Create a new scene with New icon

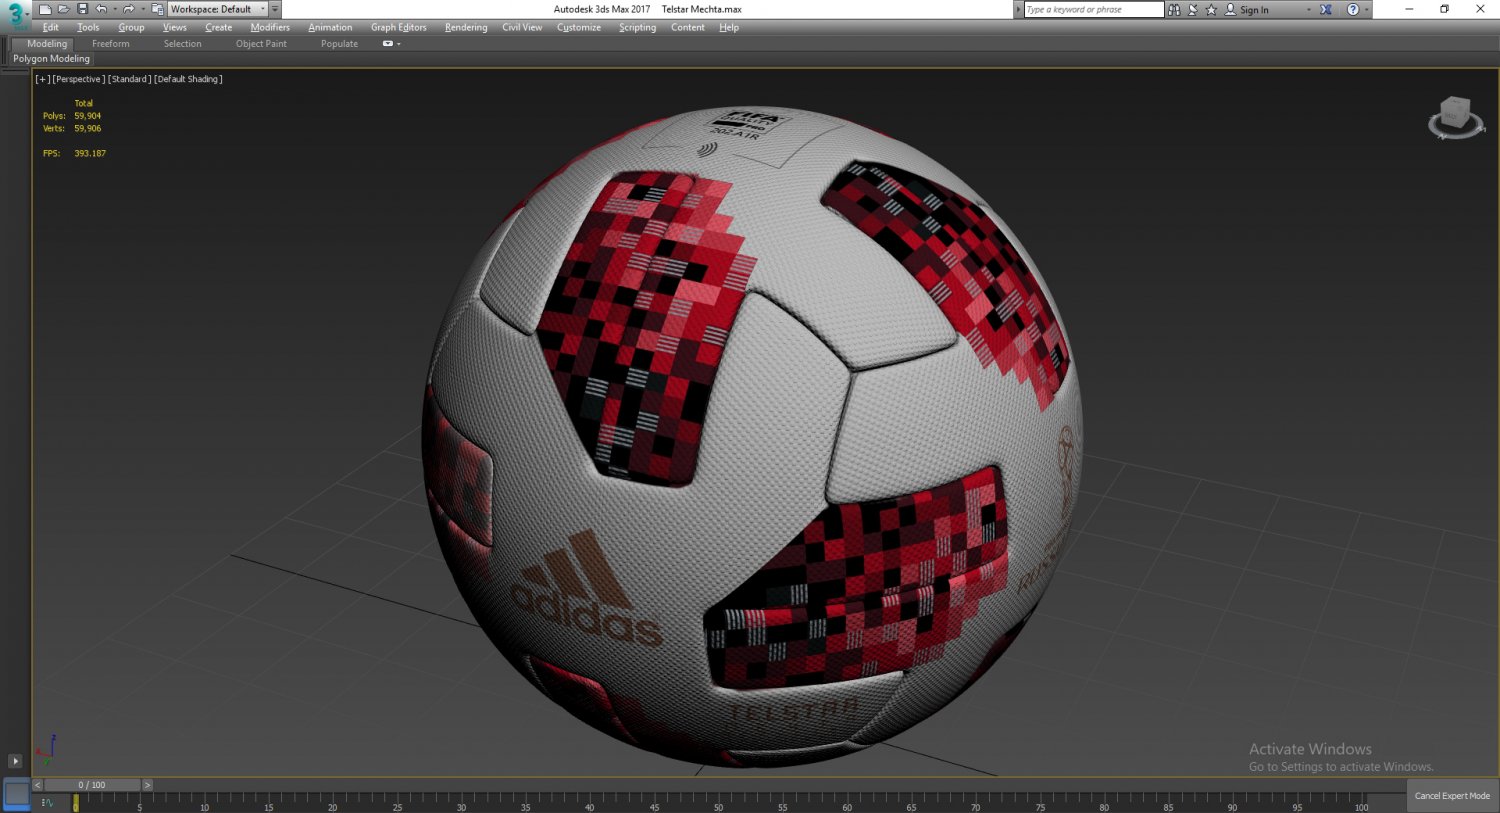coord(45,9)
